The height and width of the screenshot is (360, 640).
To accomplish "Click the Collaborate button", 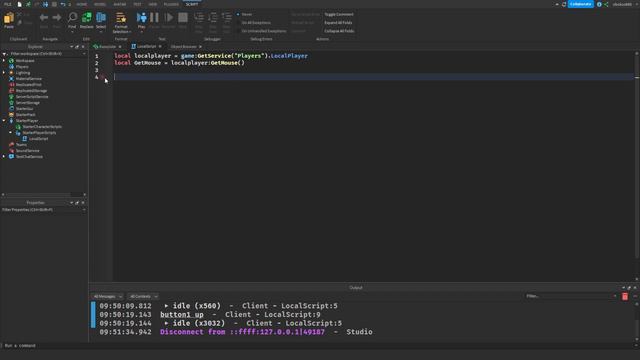I will pyautogui.click(x=581, y=4).
